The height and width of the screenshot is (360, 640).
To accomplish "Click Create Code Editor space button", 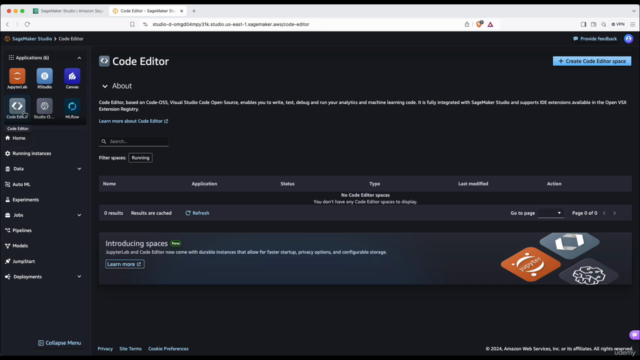I will tap(592, 61).
